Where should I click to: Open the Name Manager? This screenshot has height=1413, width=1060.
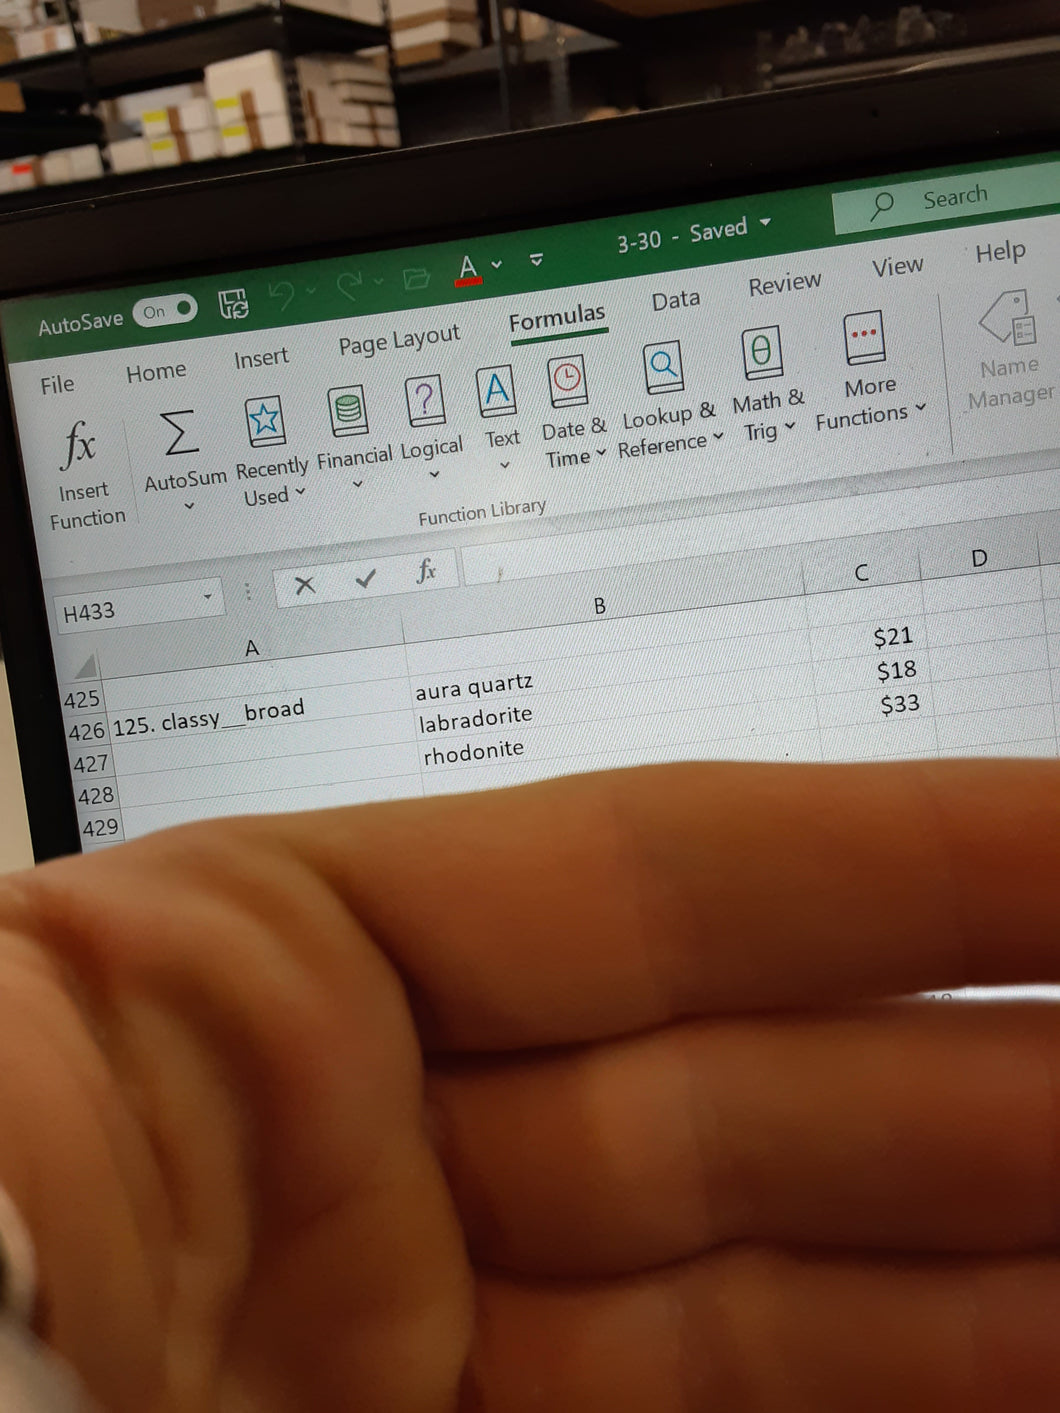(x=1009, y=351)
